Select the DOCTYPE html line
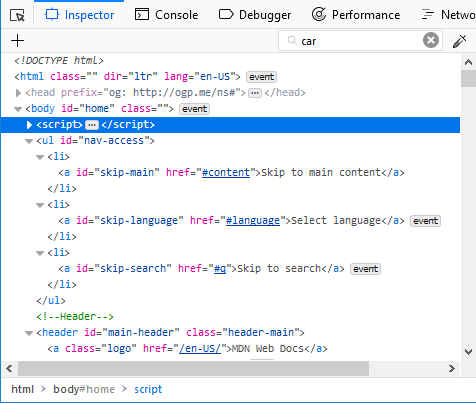The image size is (476, 403). (x=59, y=61)
